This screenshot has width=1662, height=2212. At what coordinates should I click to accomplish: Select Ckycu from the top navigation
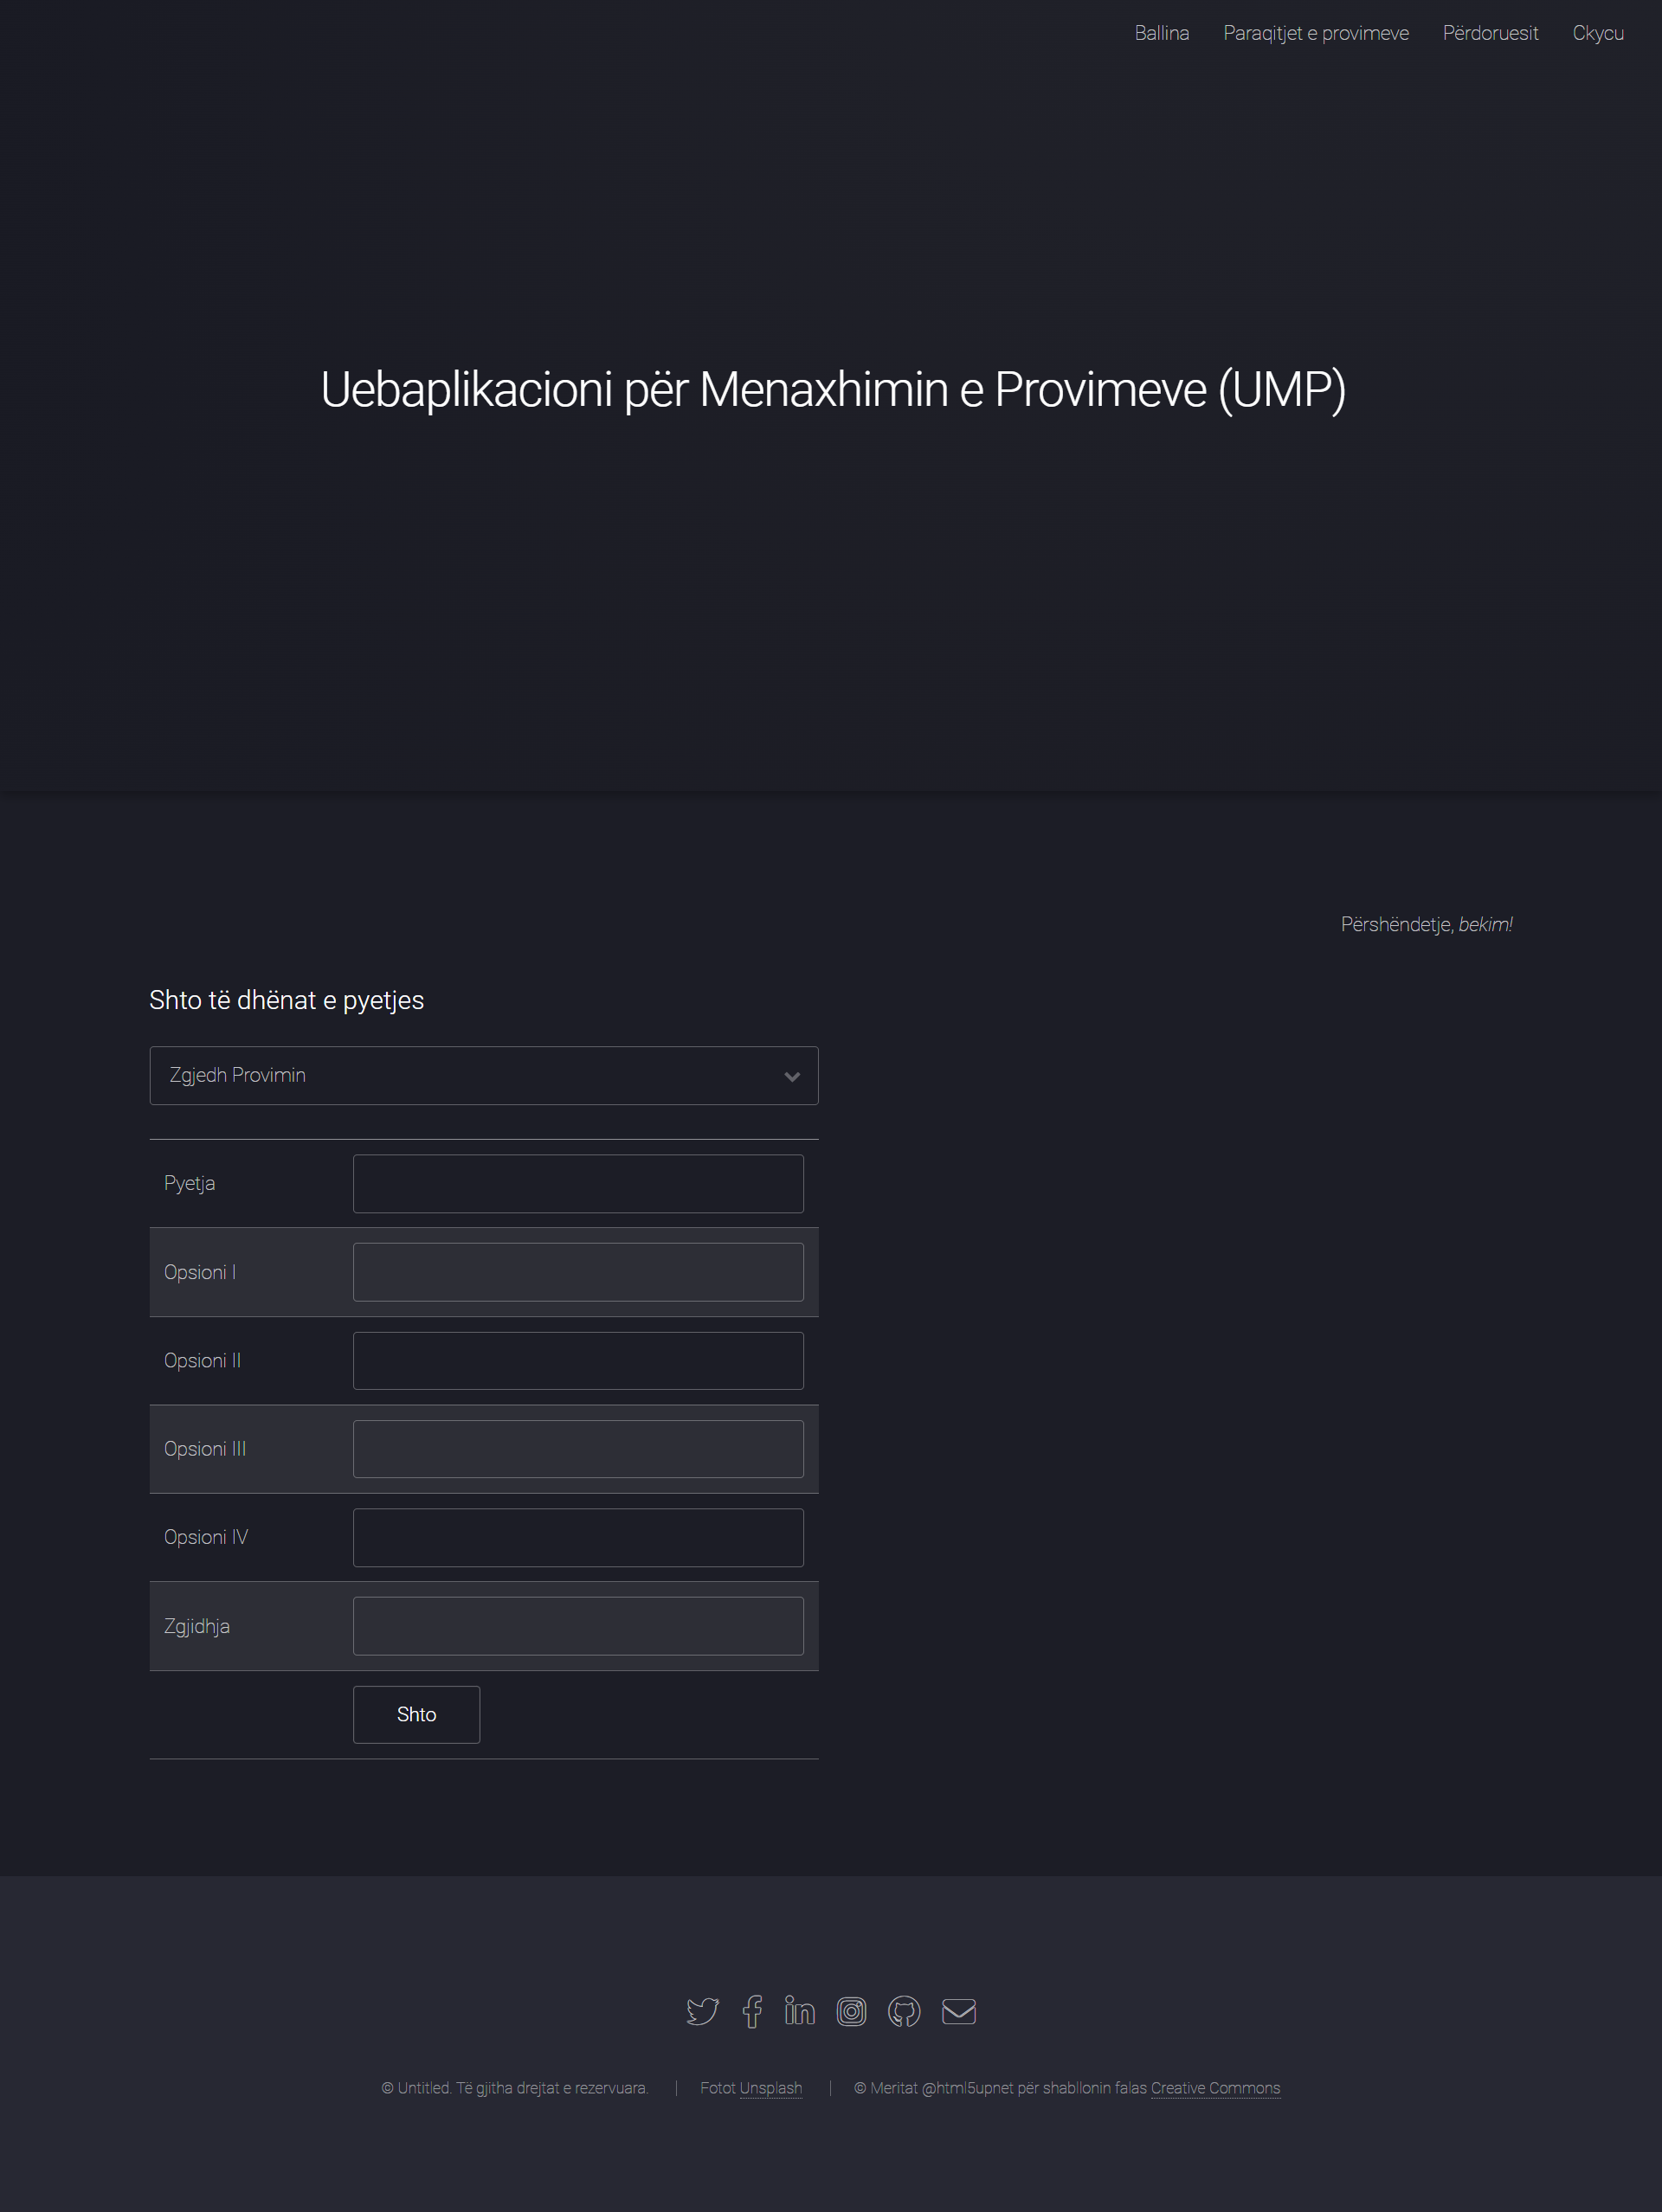(x=1597, y=33)
